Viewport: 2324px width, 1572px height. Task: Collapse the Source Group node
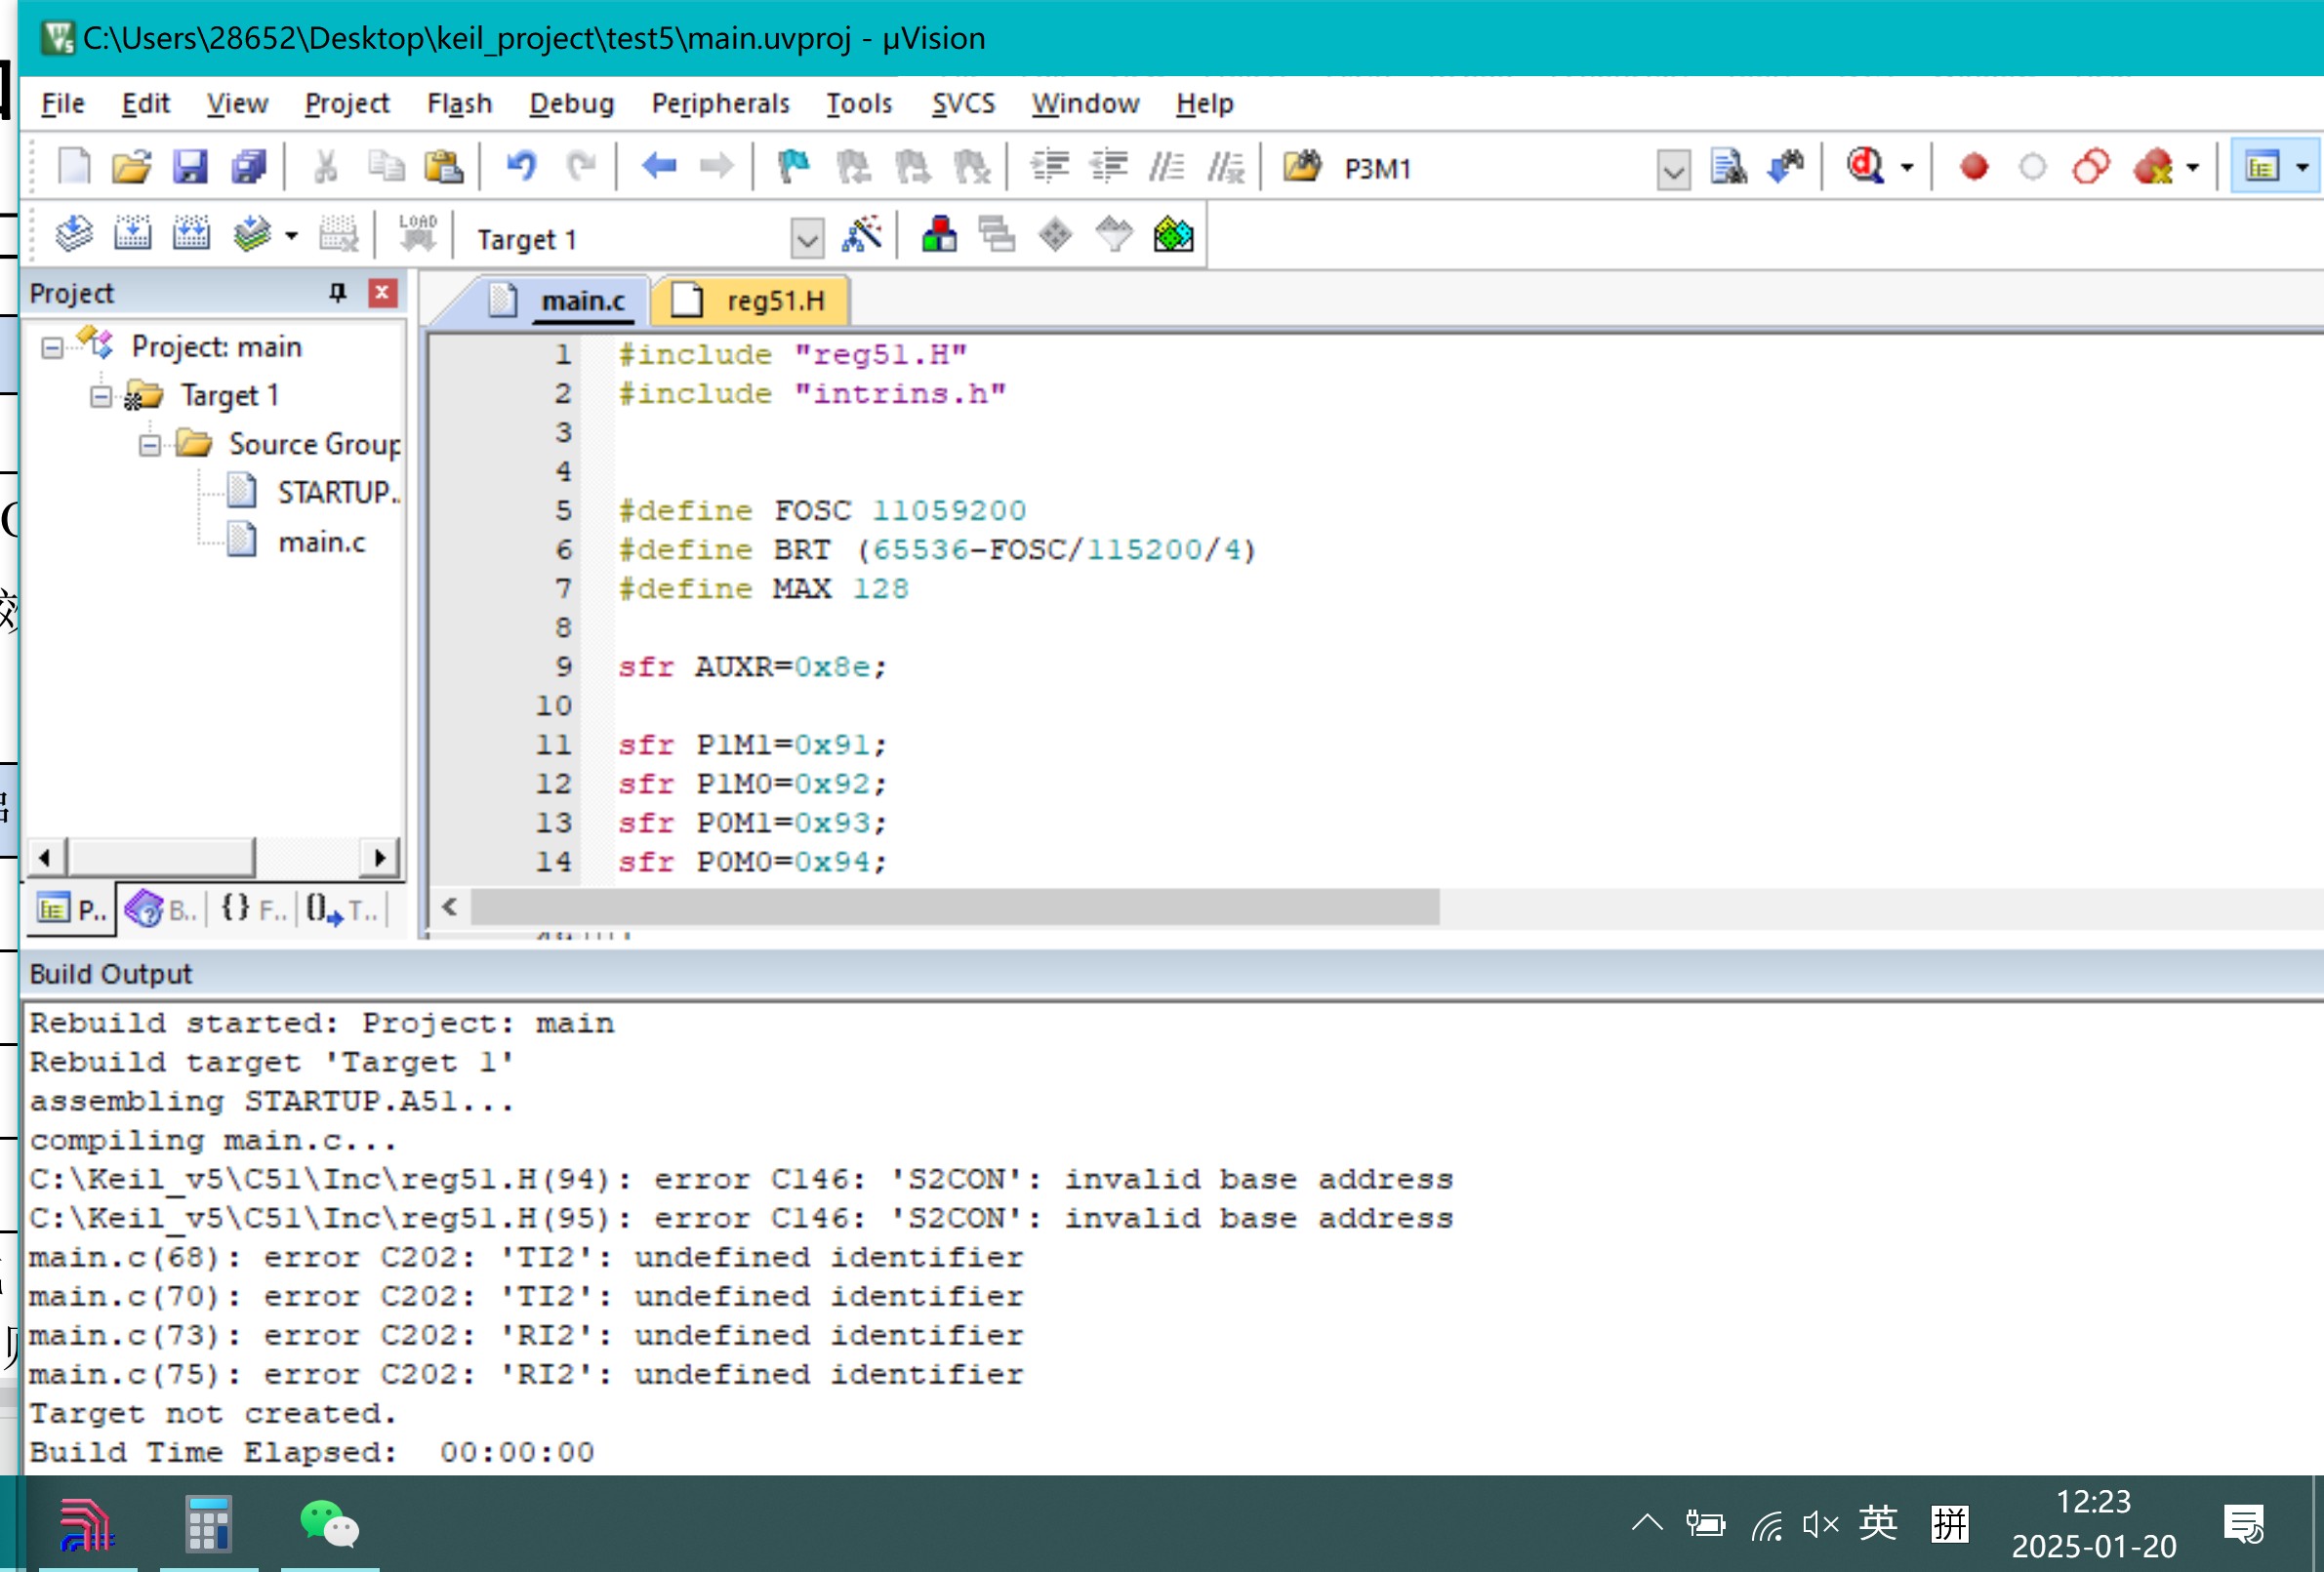pyautogui.click(x=150, y=445)
